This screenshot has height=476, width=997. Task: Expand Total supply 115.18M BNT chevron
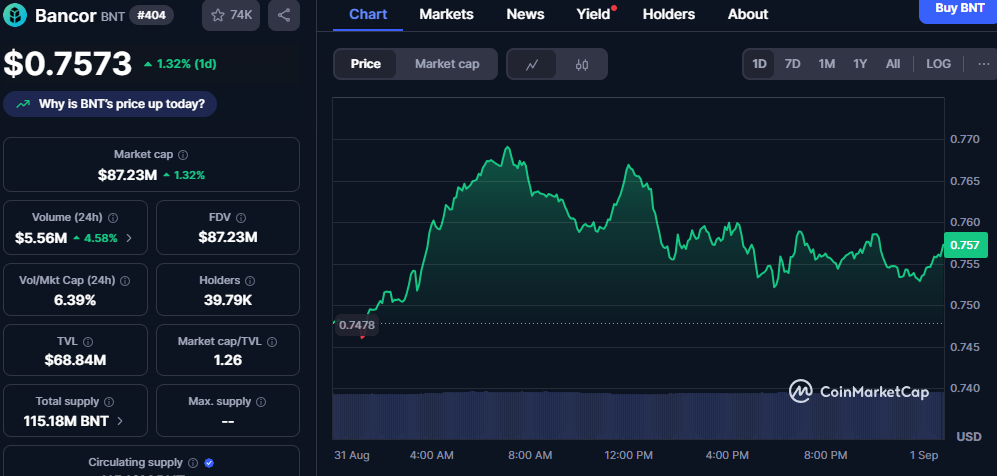pos(120,421)
